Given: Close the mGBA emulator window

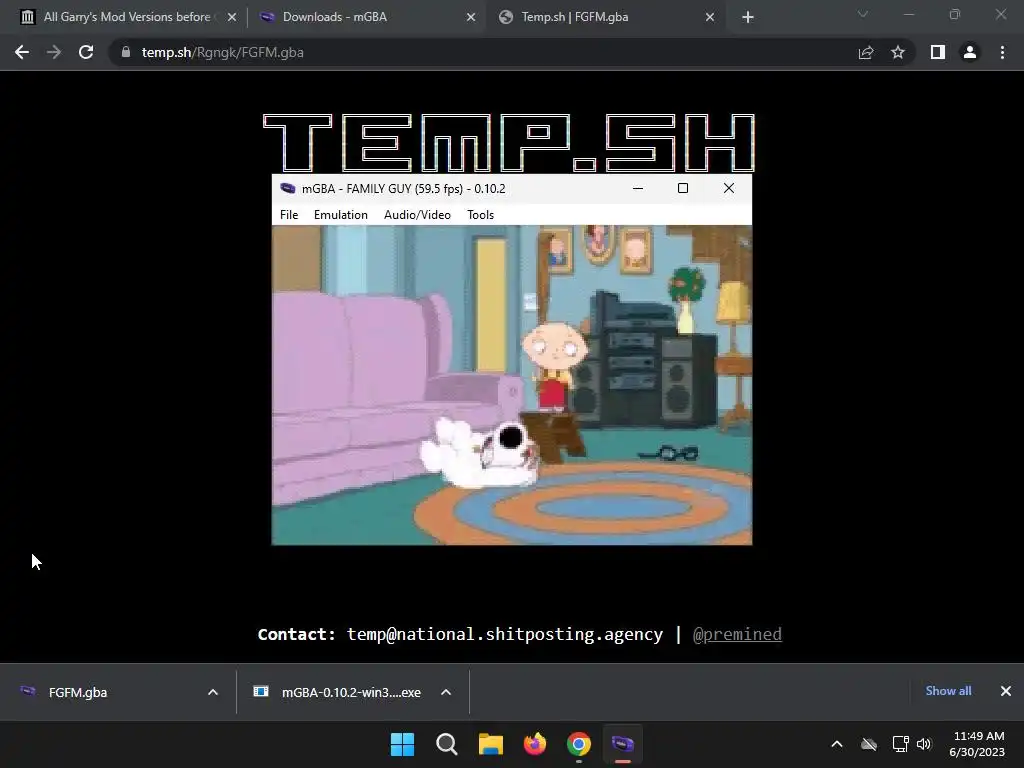Looking at the screenshot, I should point(729,189).
